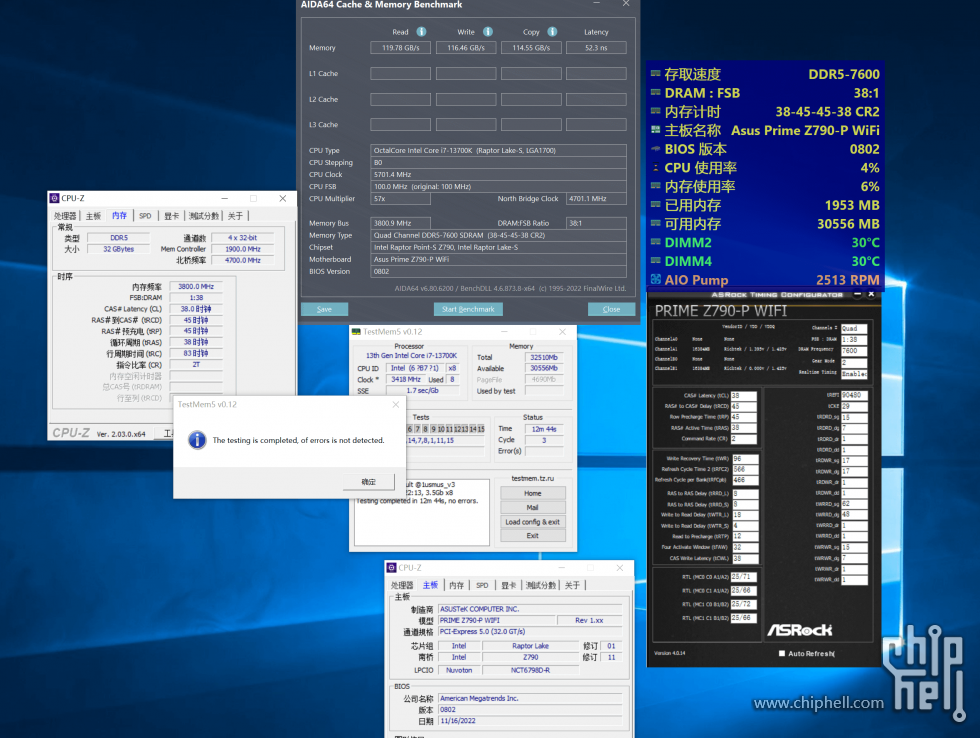Click the North Bridge Clock 4701.1 MHz value
The width and height of the screenshot is (980, 738).
click(x=596, y=199)
